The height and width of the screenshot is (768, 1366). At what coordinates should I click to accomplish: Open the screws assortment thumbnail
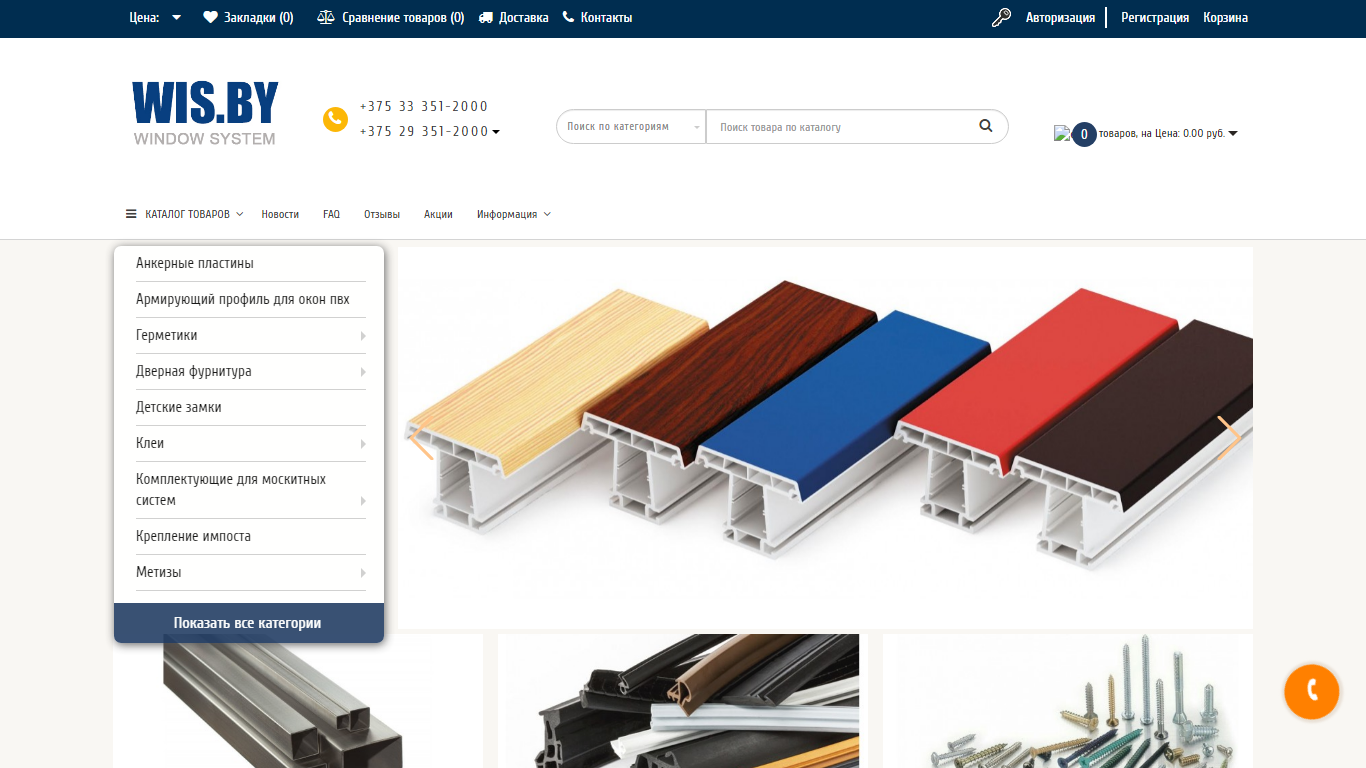point(1068,701)
